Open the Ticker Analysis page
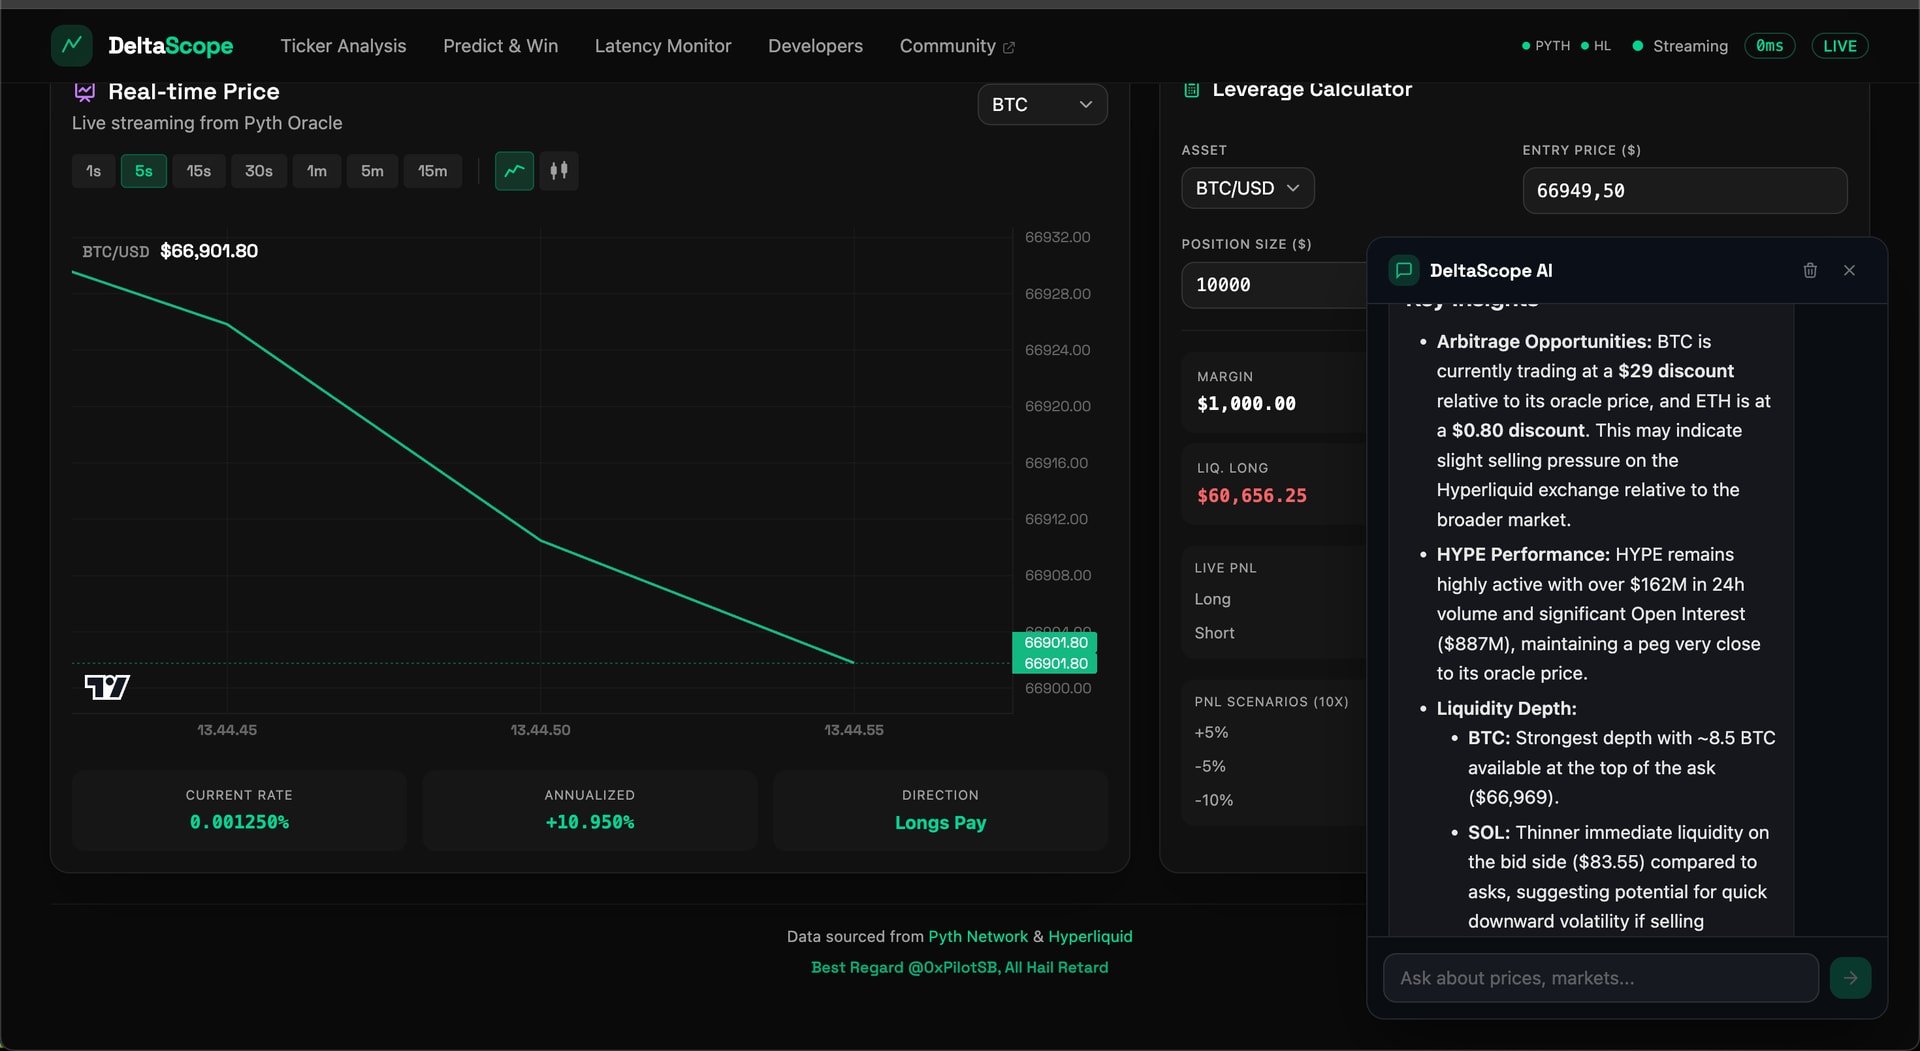Screen dimensions: 1920x1051 coord(343,46)
